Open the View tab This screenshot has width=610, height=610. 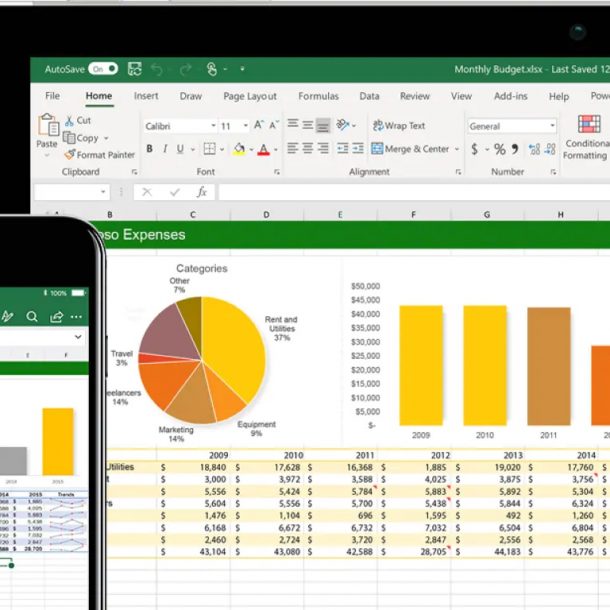[x=461, y=96]
